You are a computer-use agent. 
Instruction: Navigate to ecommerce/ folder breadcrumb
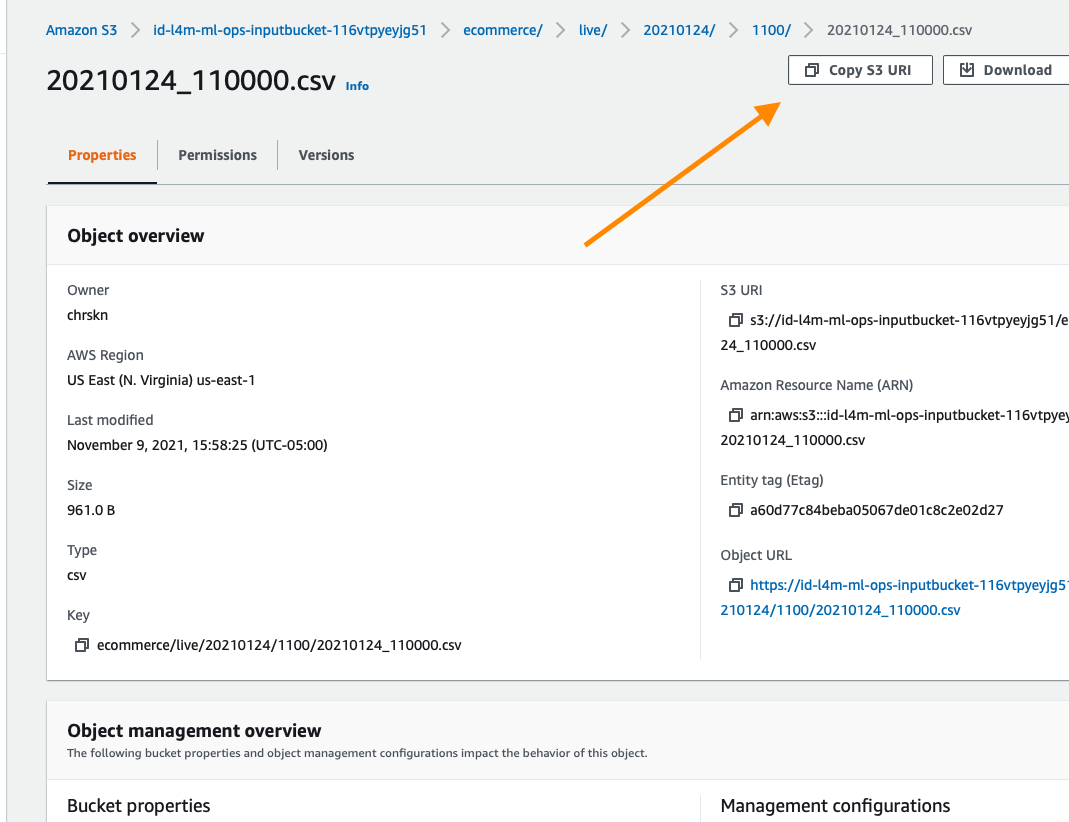(x=502, y=30)
